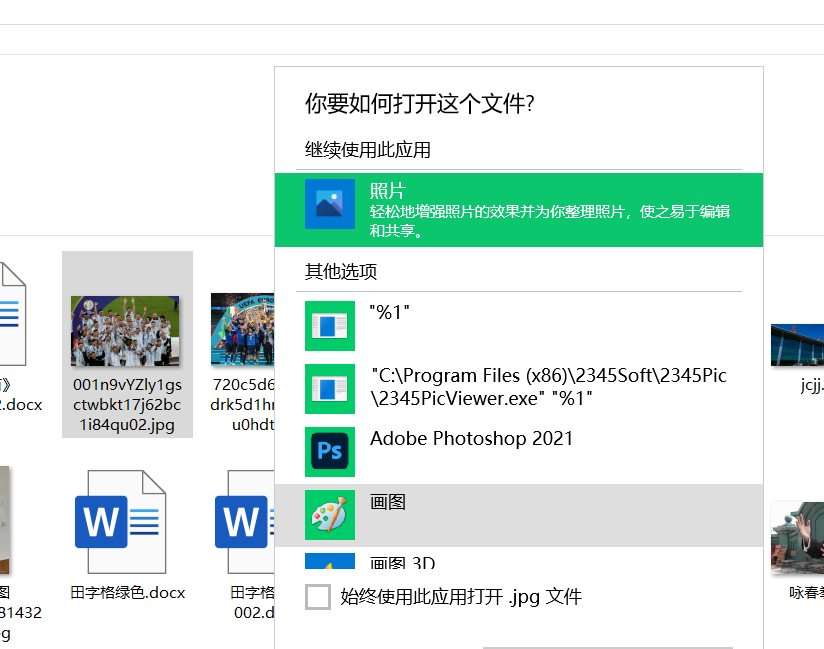Select the jcjj image thumbnail

[x=797, y=345]
